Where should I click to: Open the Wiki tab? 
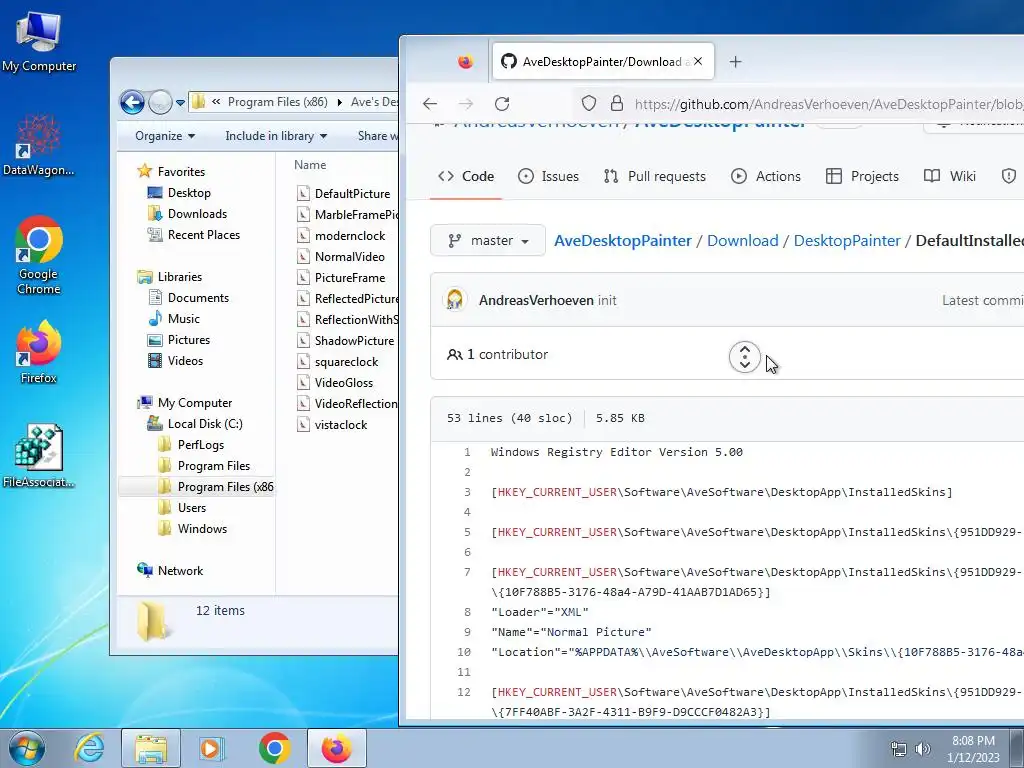click(x=950, y=176)
